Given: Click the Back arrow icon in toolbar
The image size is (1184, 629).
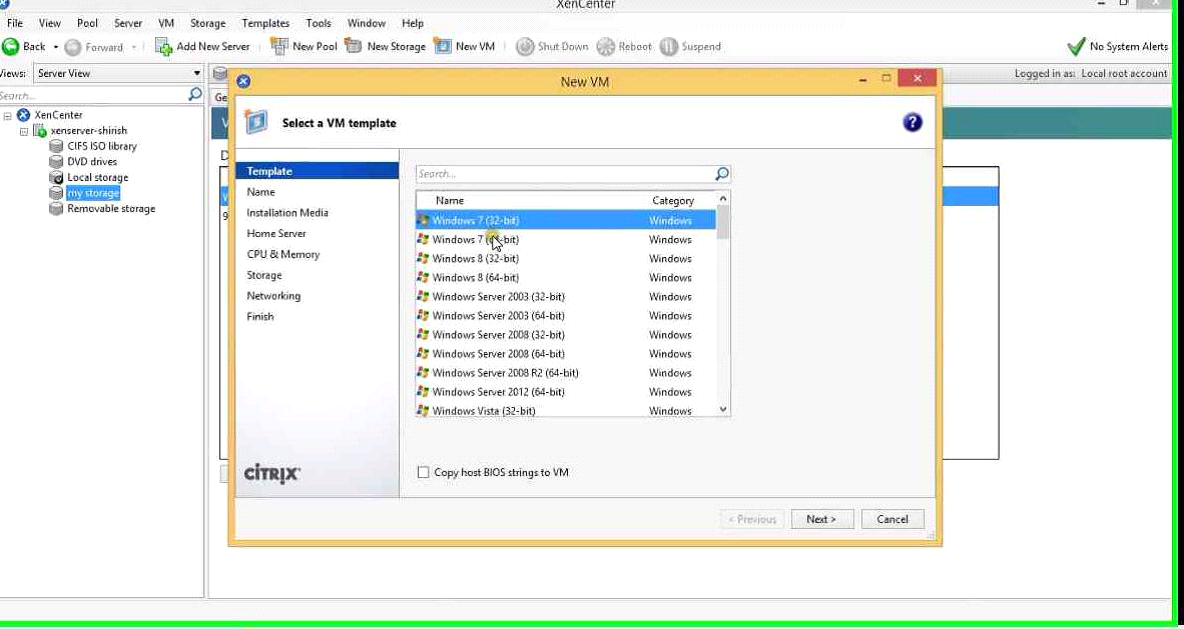Looking at the screenshot, I should pos(11,47).
